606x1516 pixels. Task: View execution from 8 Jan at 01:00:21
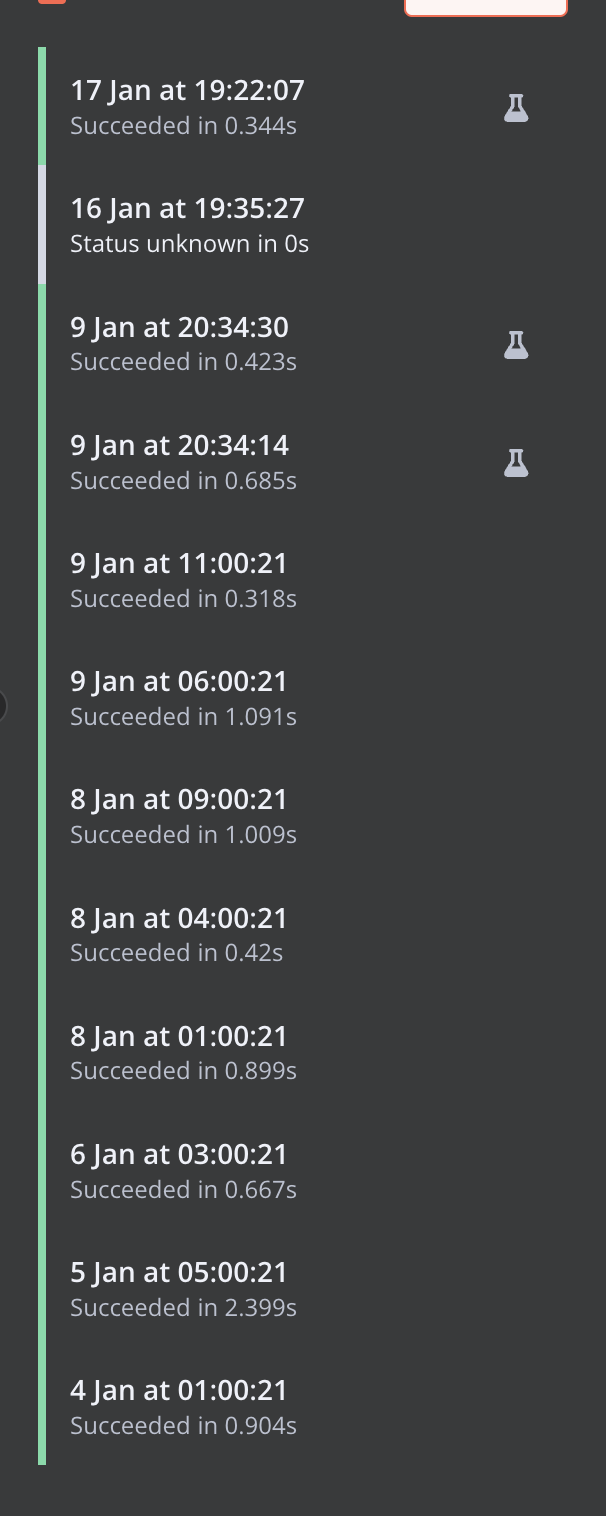(x=183, y=1052)
